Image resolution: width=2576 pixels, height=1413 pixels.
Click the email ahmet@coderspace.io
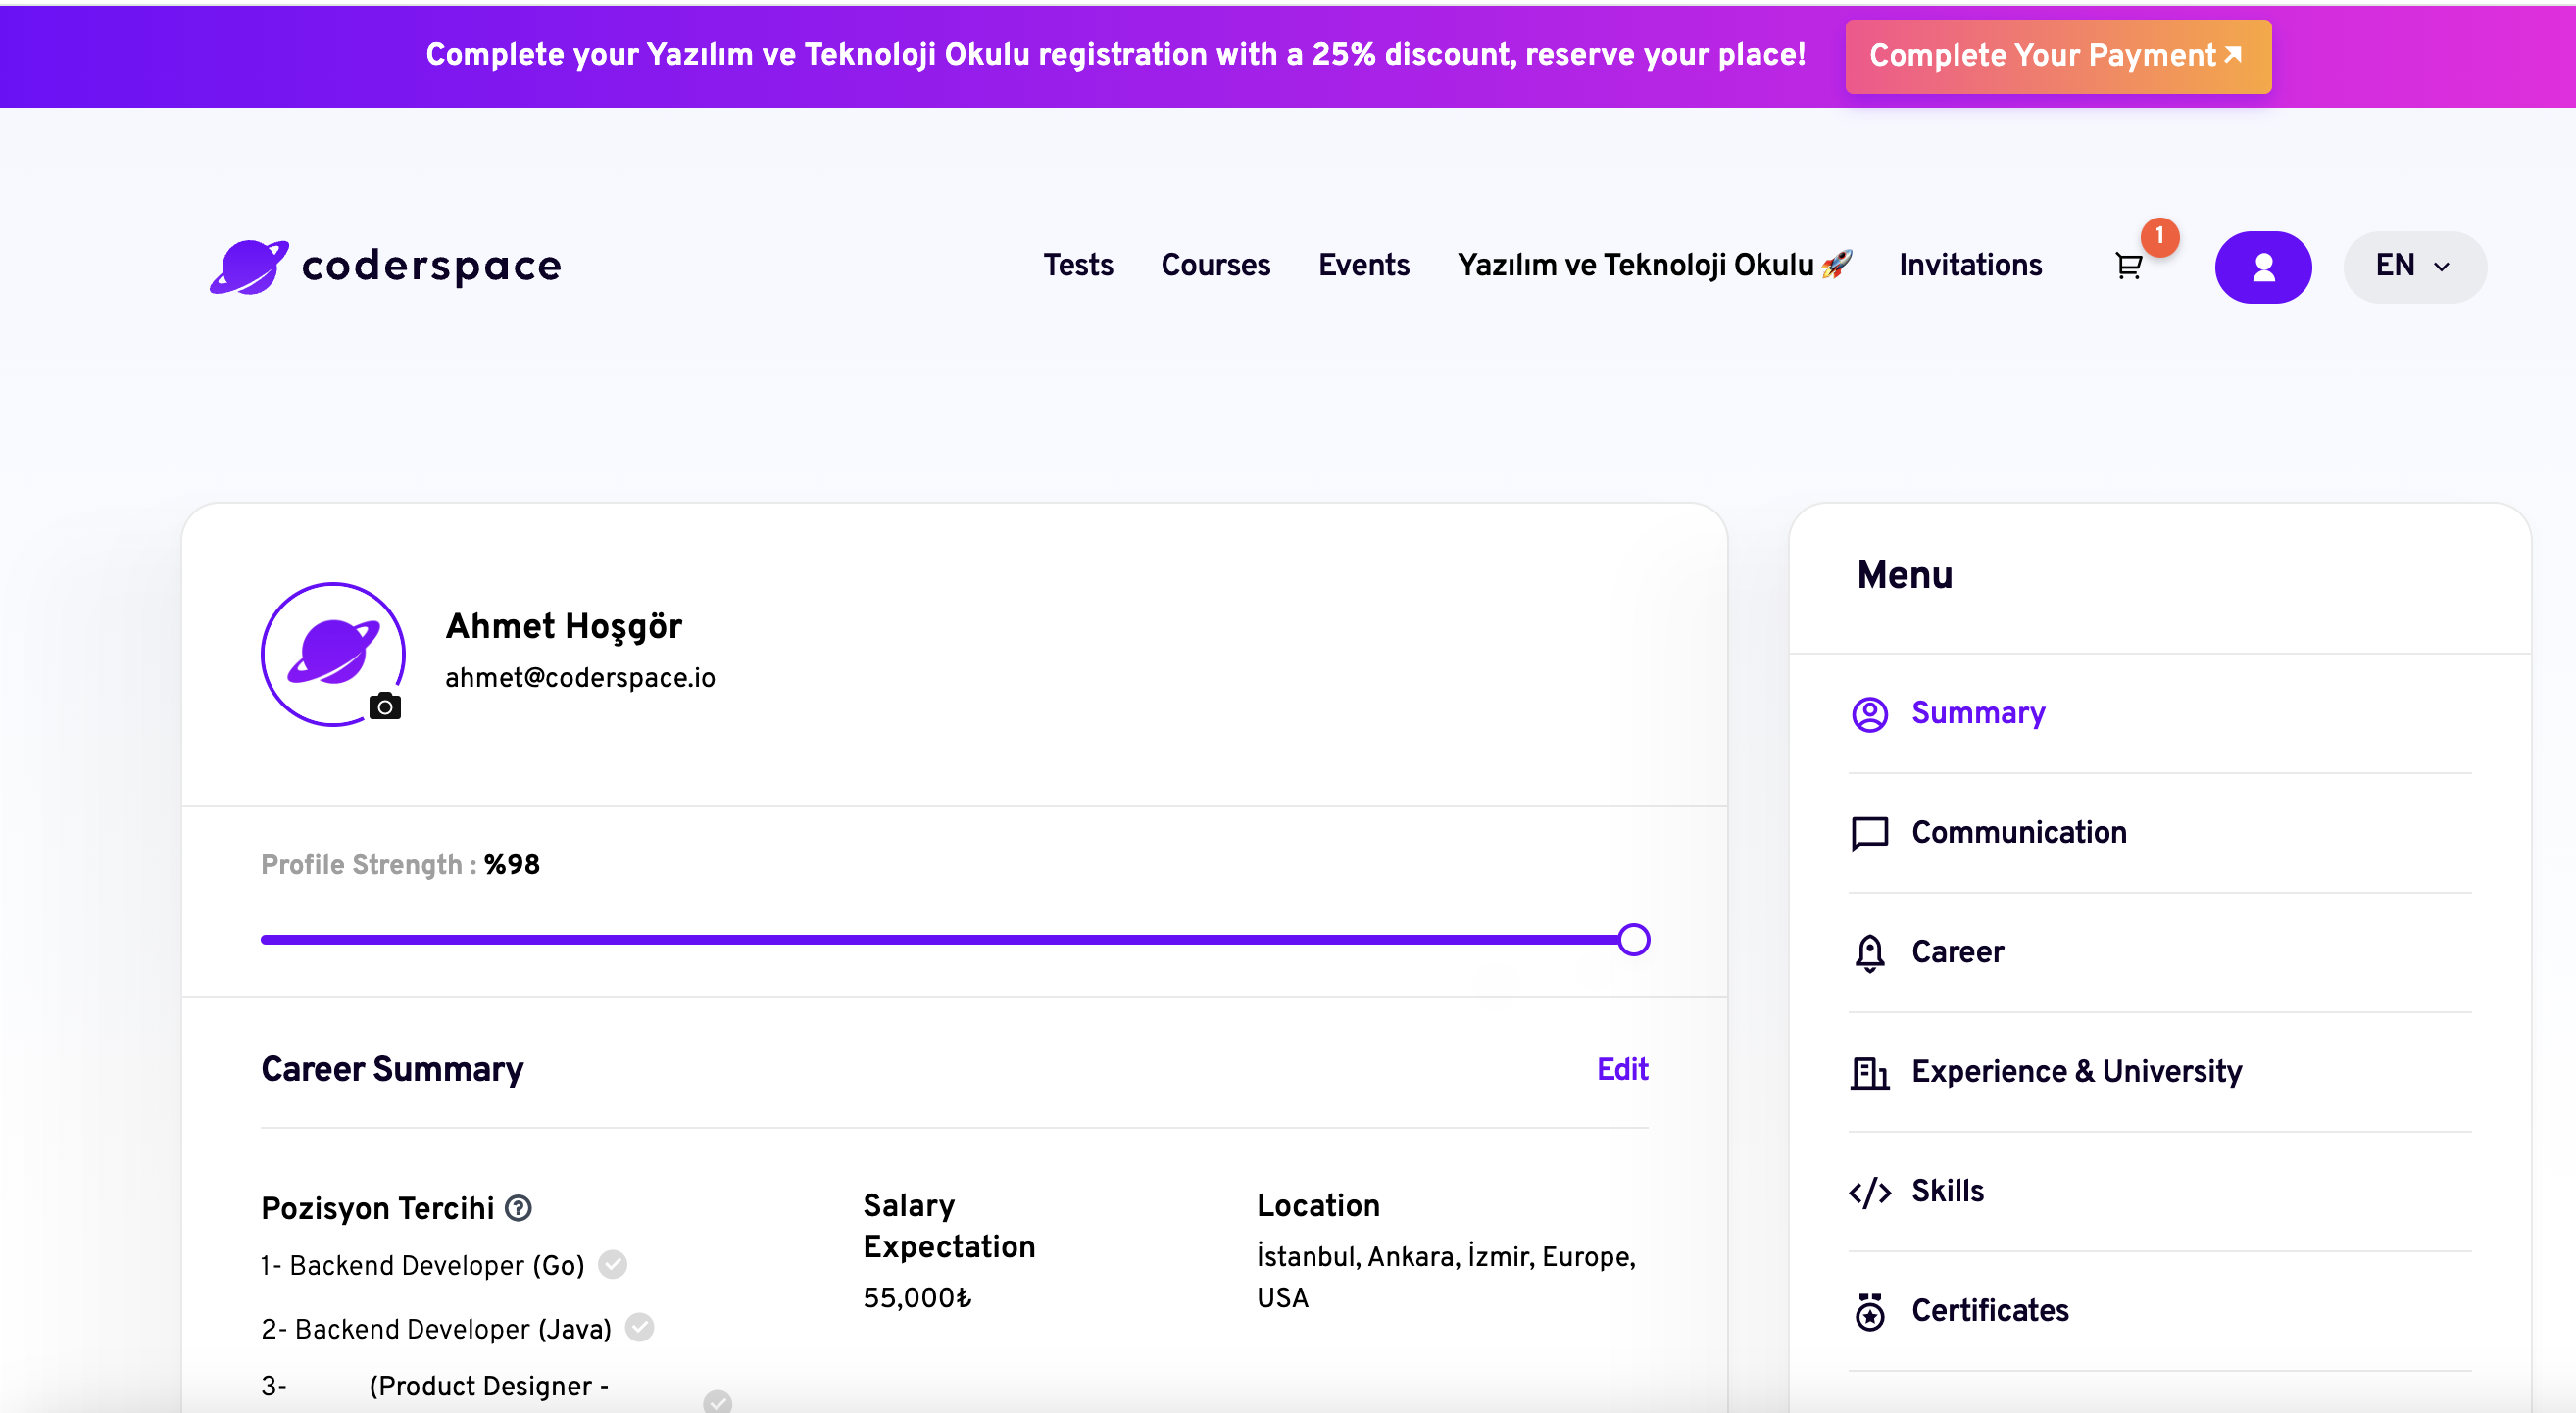[x=580, y=678]
